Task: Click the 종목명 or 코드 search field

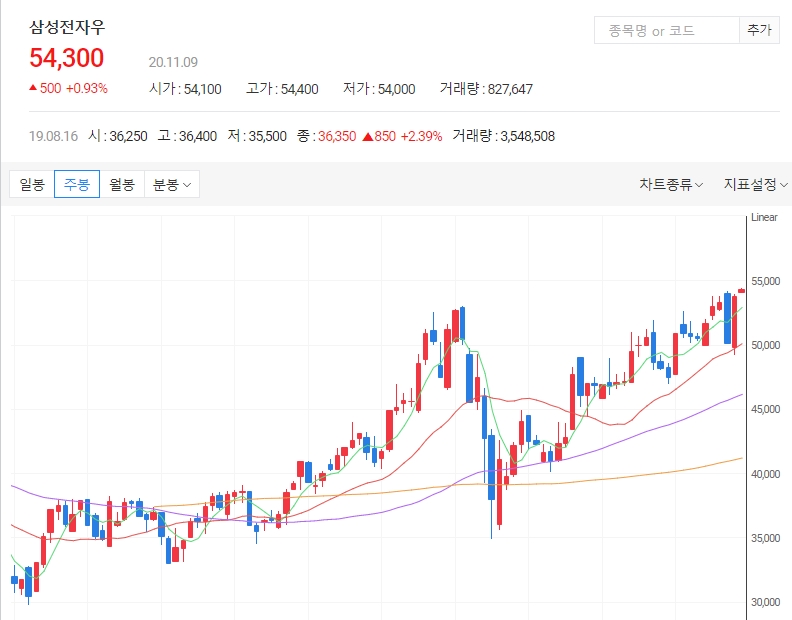Action: [x=667, y=30]
